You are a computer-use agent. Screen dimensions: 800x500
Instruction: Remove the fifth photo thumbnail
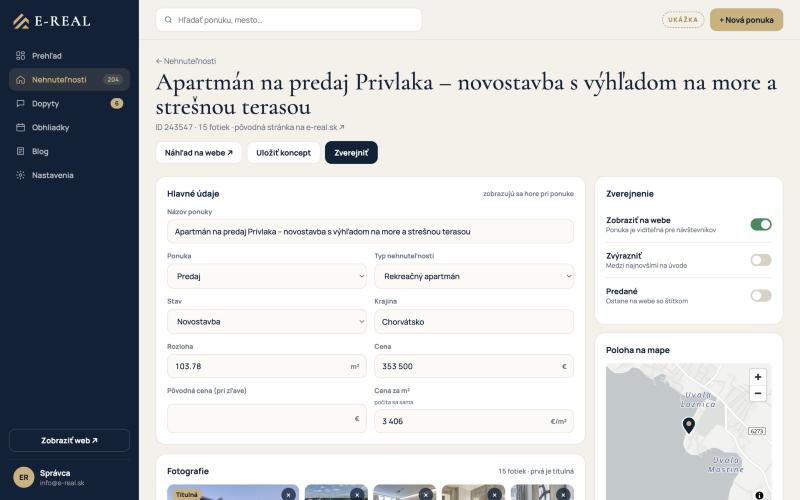pos(563,494)
